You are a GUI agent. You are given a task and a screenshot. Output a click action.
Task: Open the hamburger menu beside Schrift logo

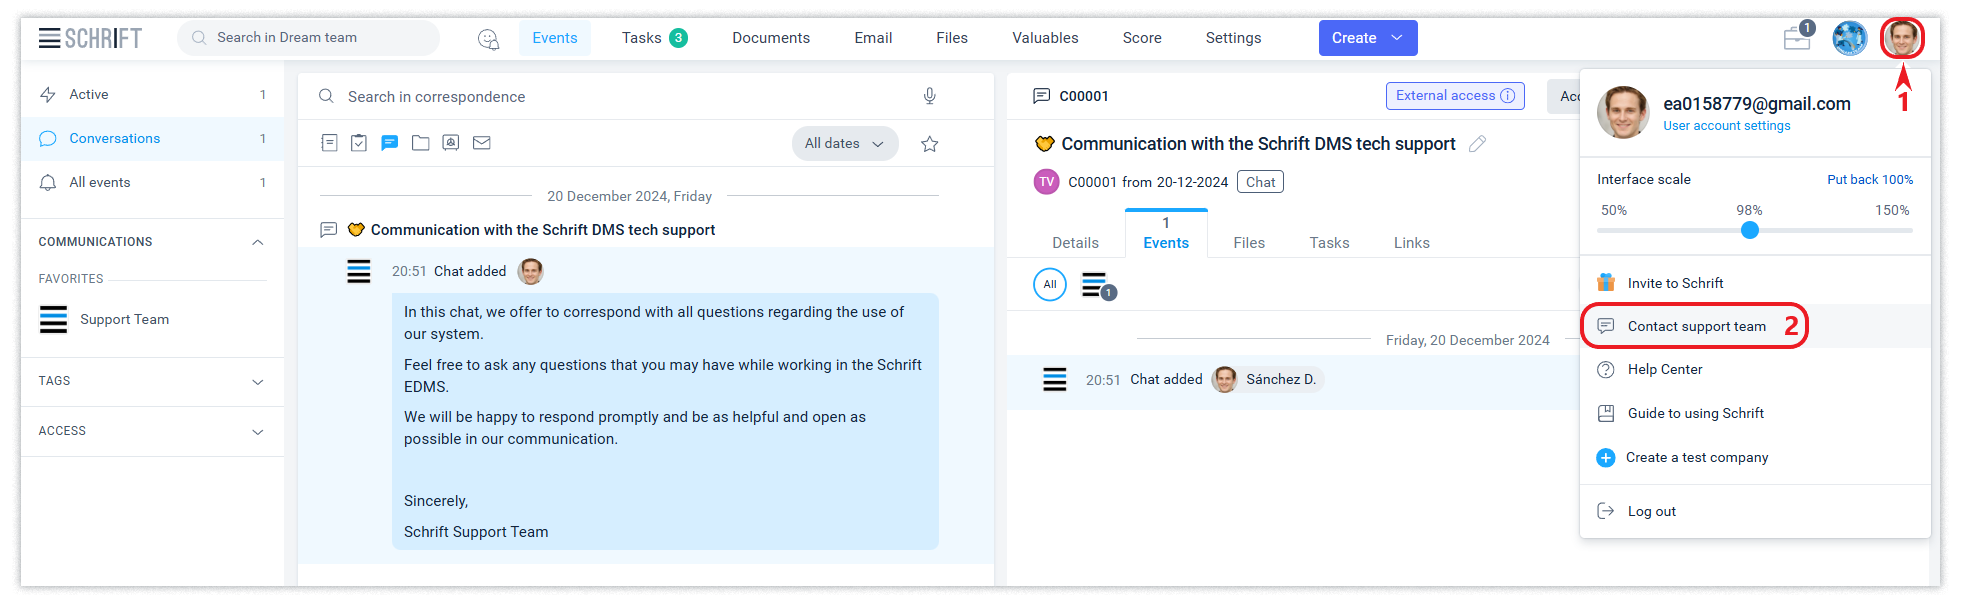[x=49, y=38]
